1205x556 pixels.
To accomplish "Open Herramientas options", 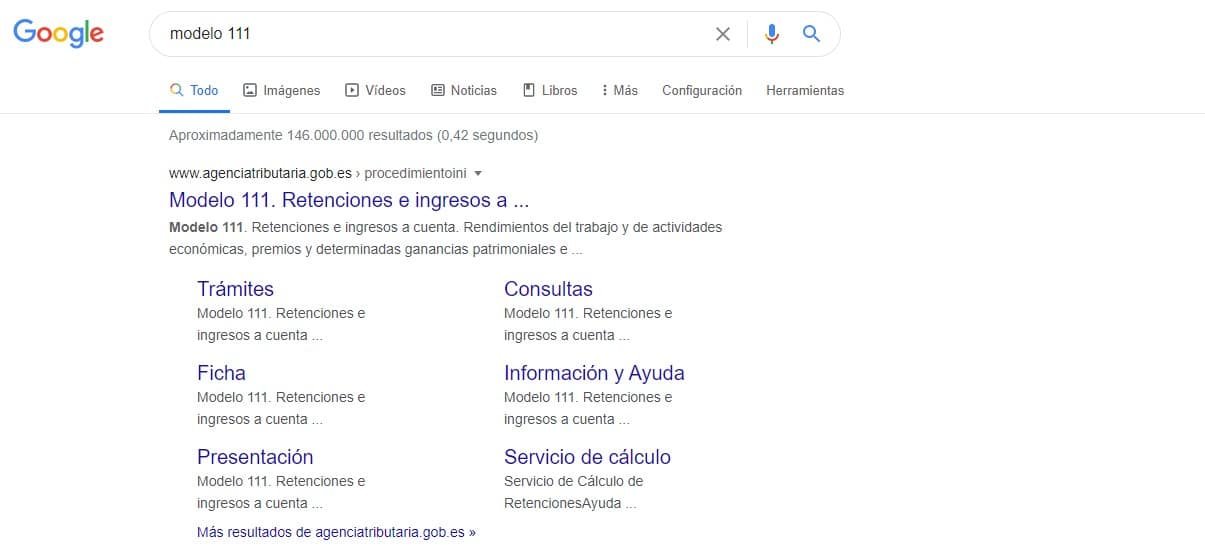I will 805,90.
